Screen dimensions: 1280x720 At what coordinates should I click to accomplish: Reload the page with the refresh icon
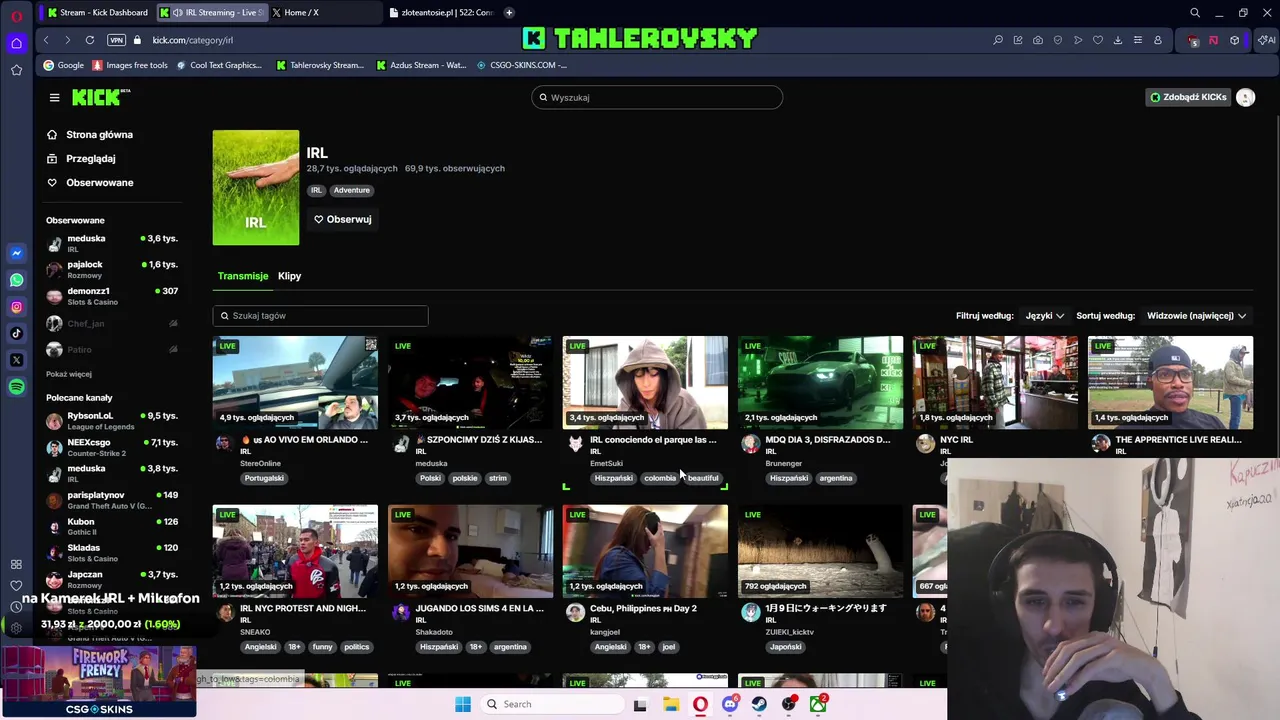[x=90, y=40]
